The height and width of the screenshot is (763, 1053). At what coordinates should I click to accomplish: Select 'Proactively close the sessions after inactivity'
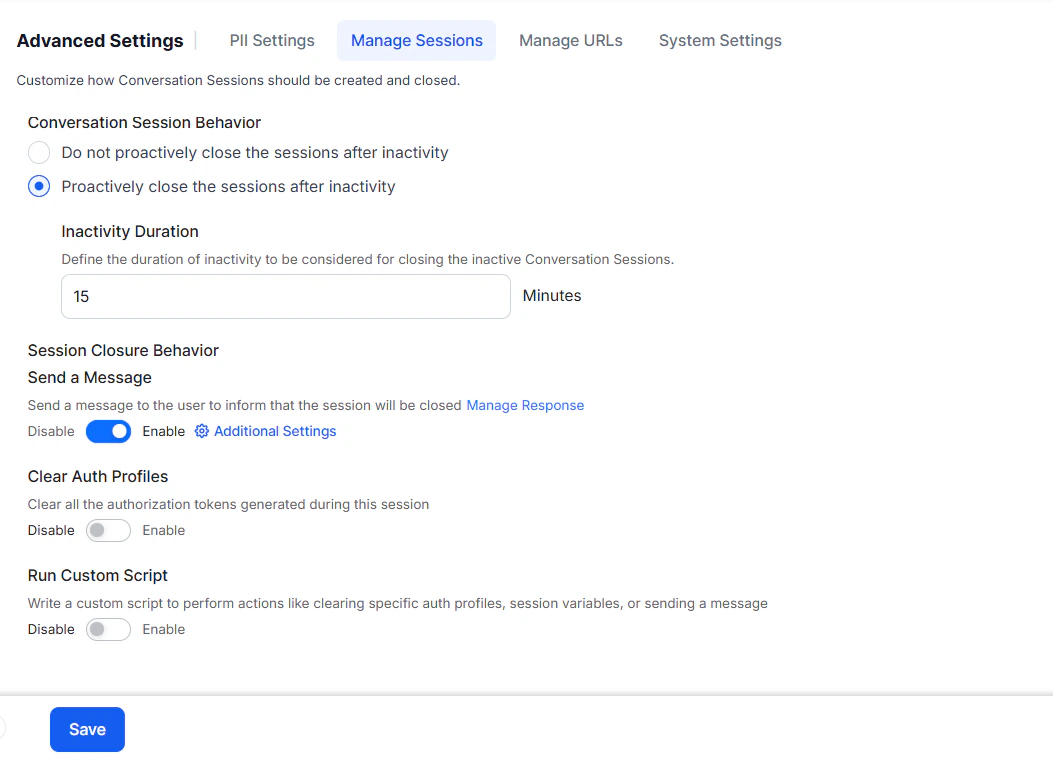click(38, 186)
